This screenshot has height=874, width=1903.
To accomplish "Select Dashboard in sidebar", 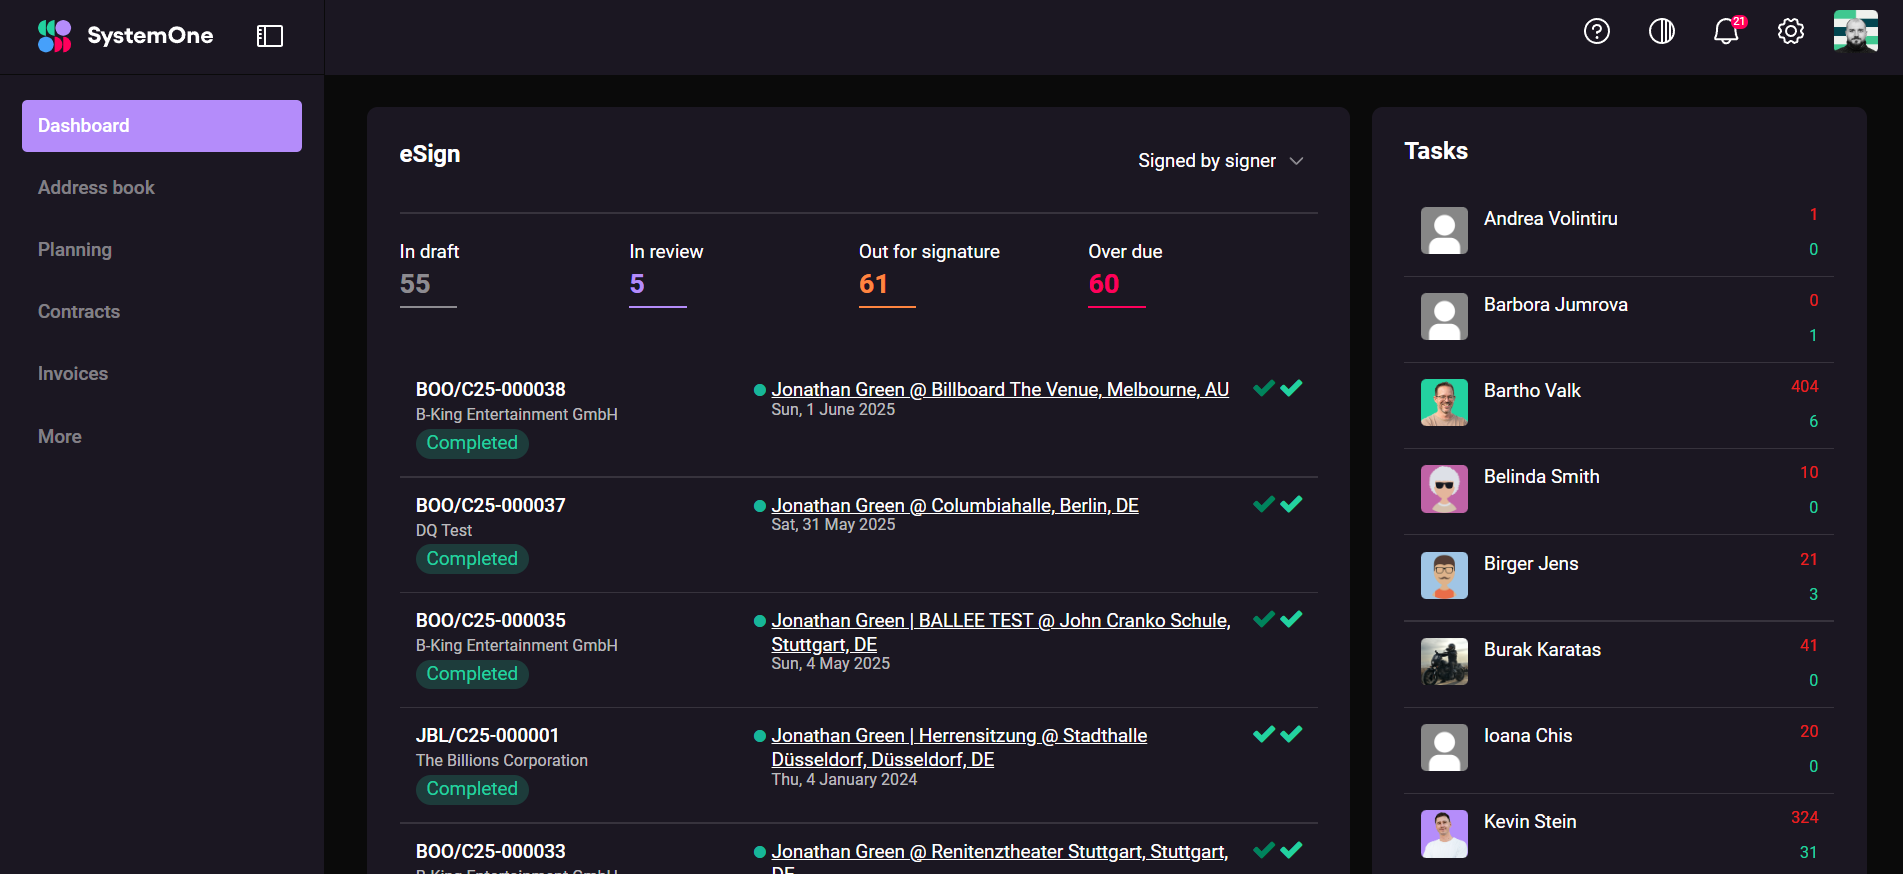I will [162, 126].
